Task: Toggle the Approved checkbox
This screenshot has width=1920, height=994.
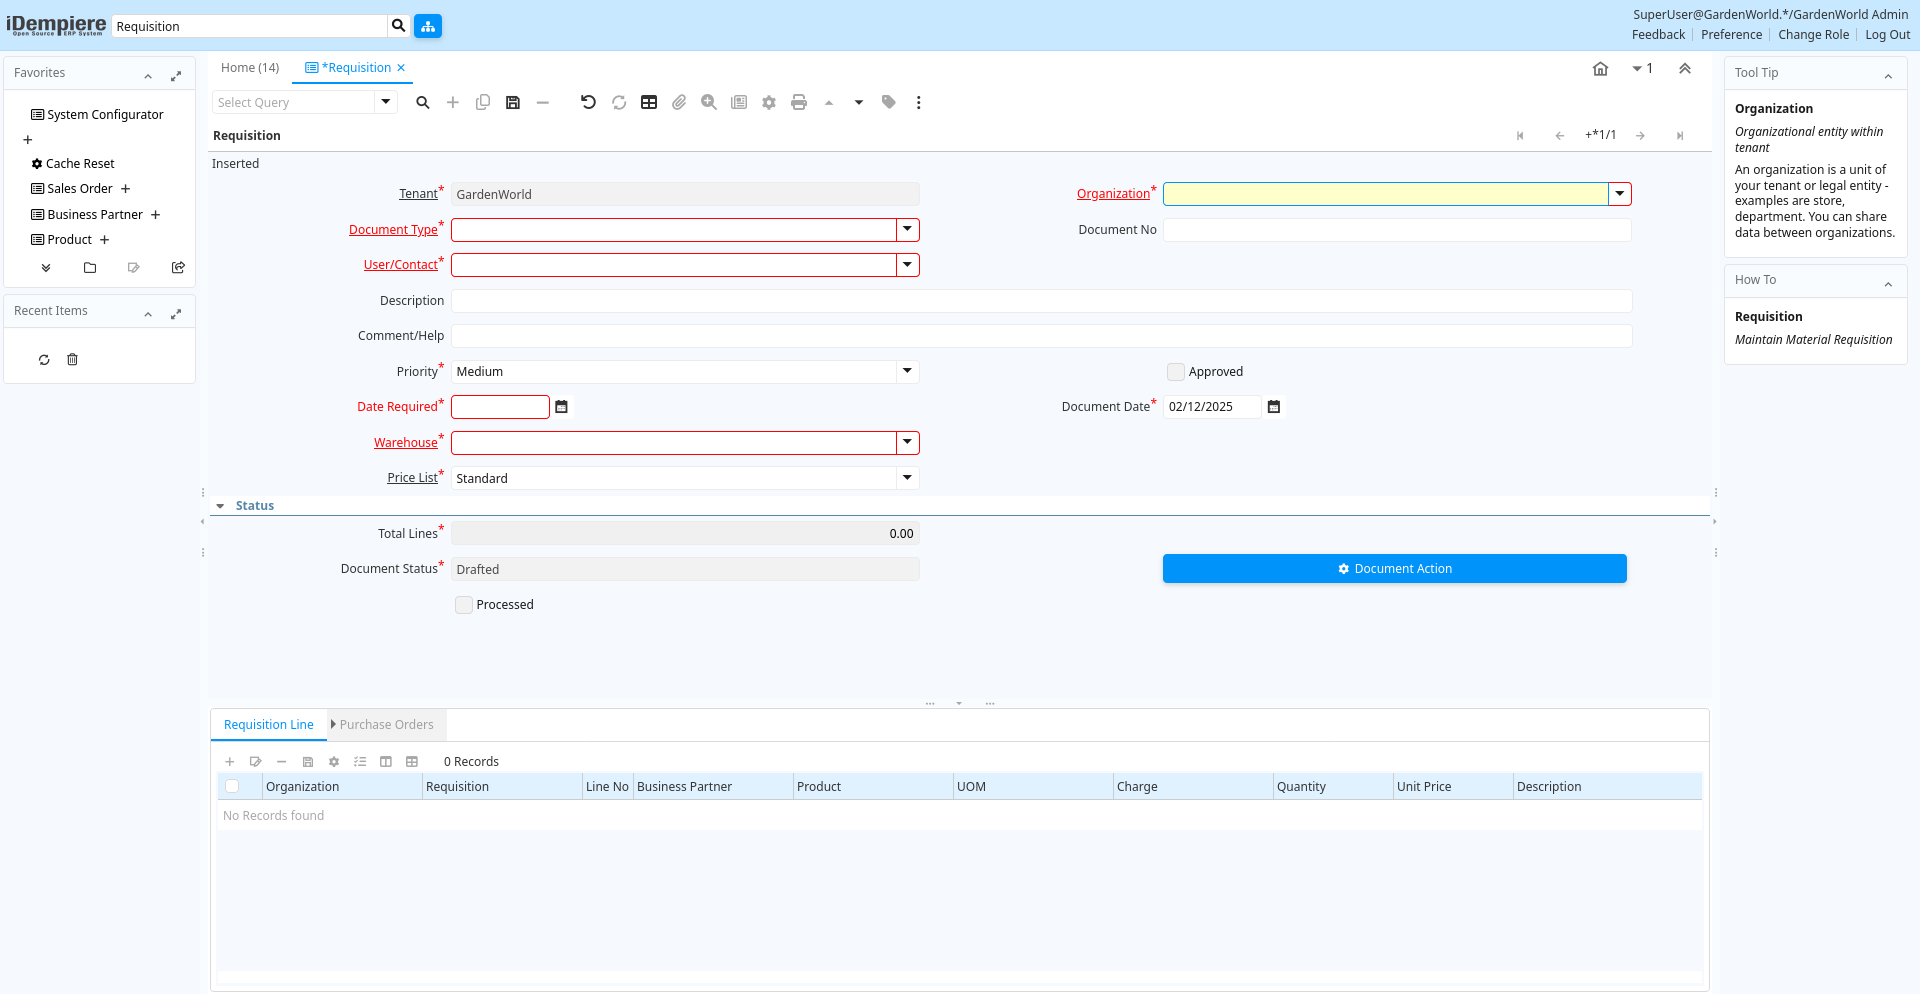Action: point(1176,372)
